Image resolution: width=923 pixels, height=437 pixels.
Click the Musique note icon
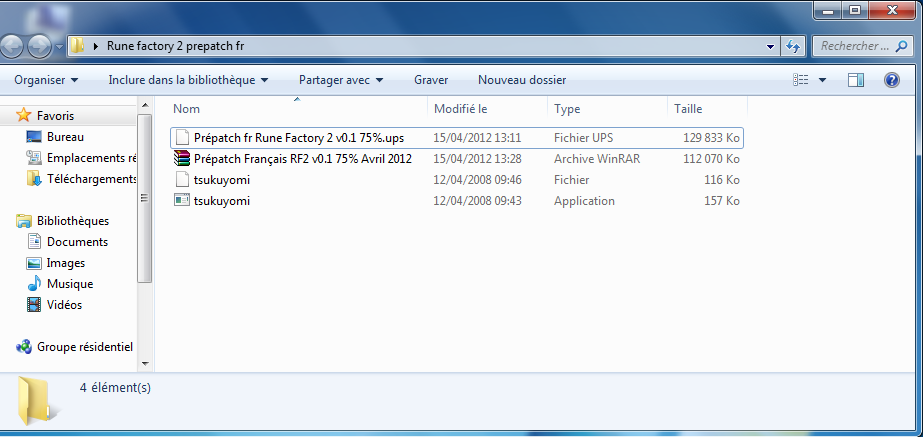(34, 283)
